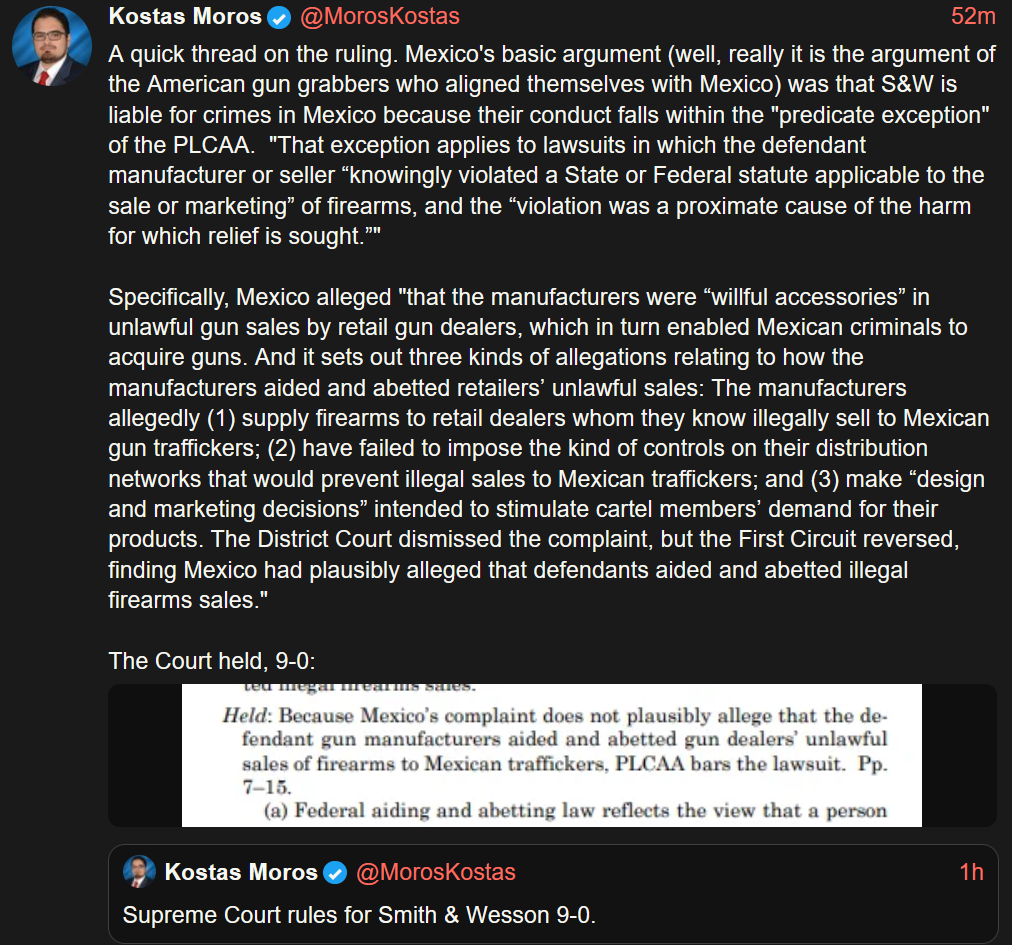
Task: Expand the embedded court ruling image
Action: click(552, 755)
